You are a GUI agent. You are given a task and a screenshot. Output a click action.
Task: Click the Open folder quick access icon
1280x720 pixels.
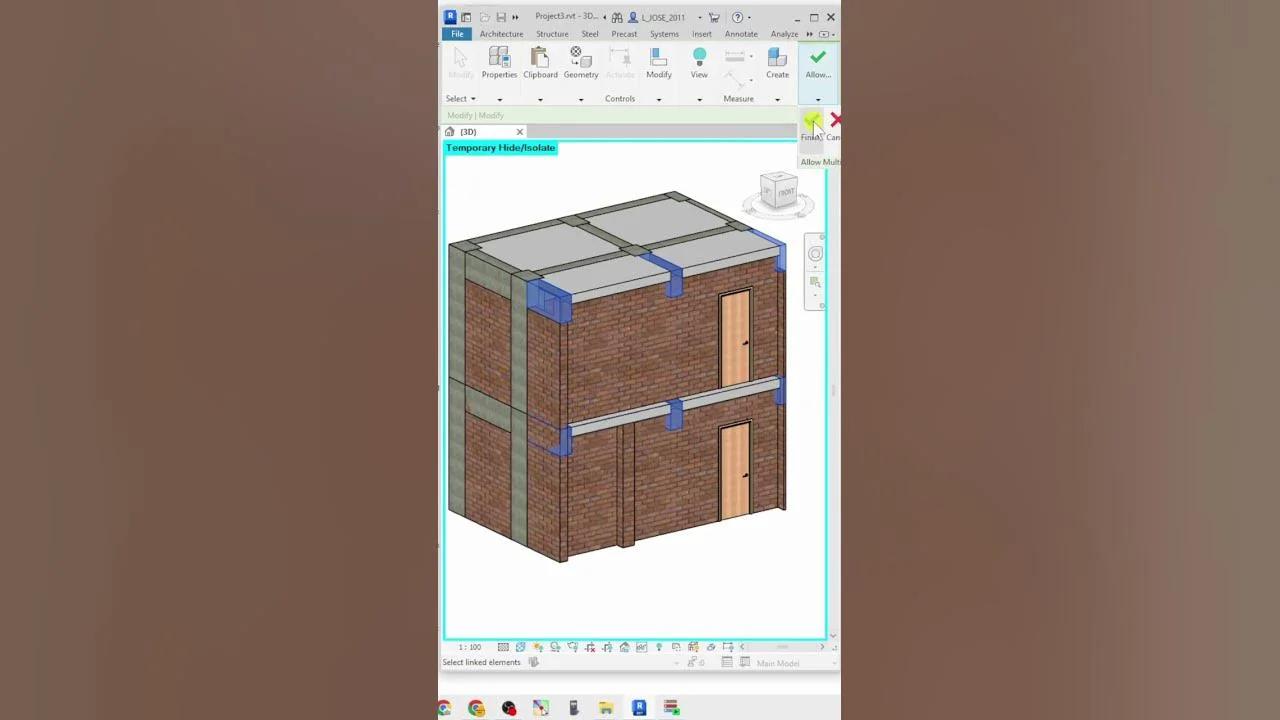pyautogui.click(x=484, y=17)
